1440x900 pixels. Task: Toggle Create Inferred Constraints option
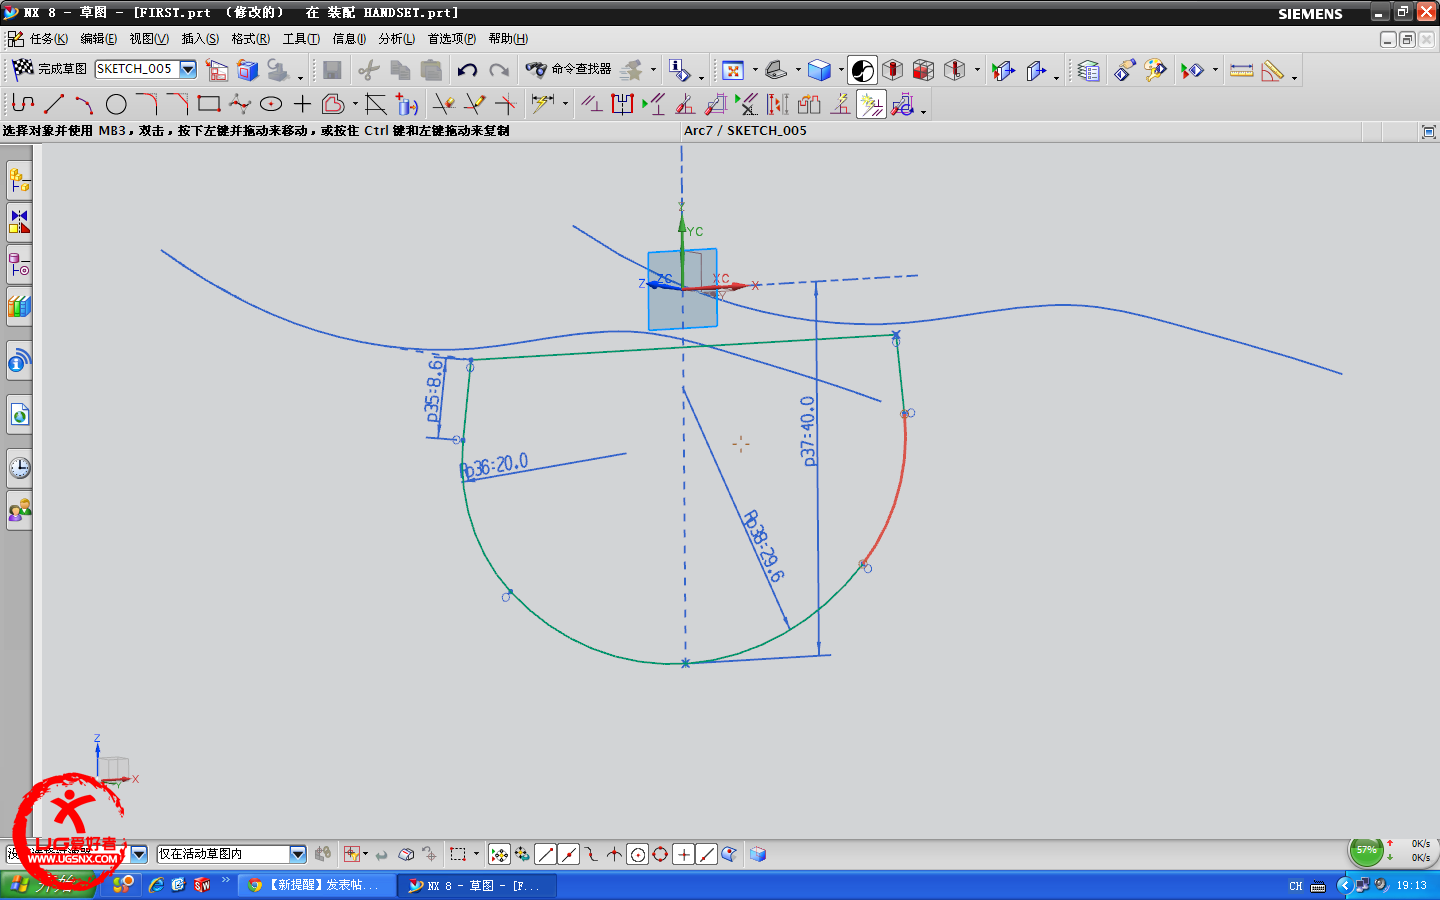click(x=871, y=104)
